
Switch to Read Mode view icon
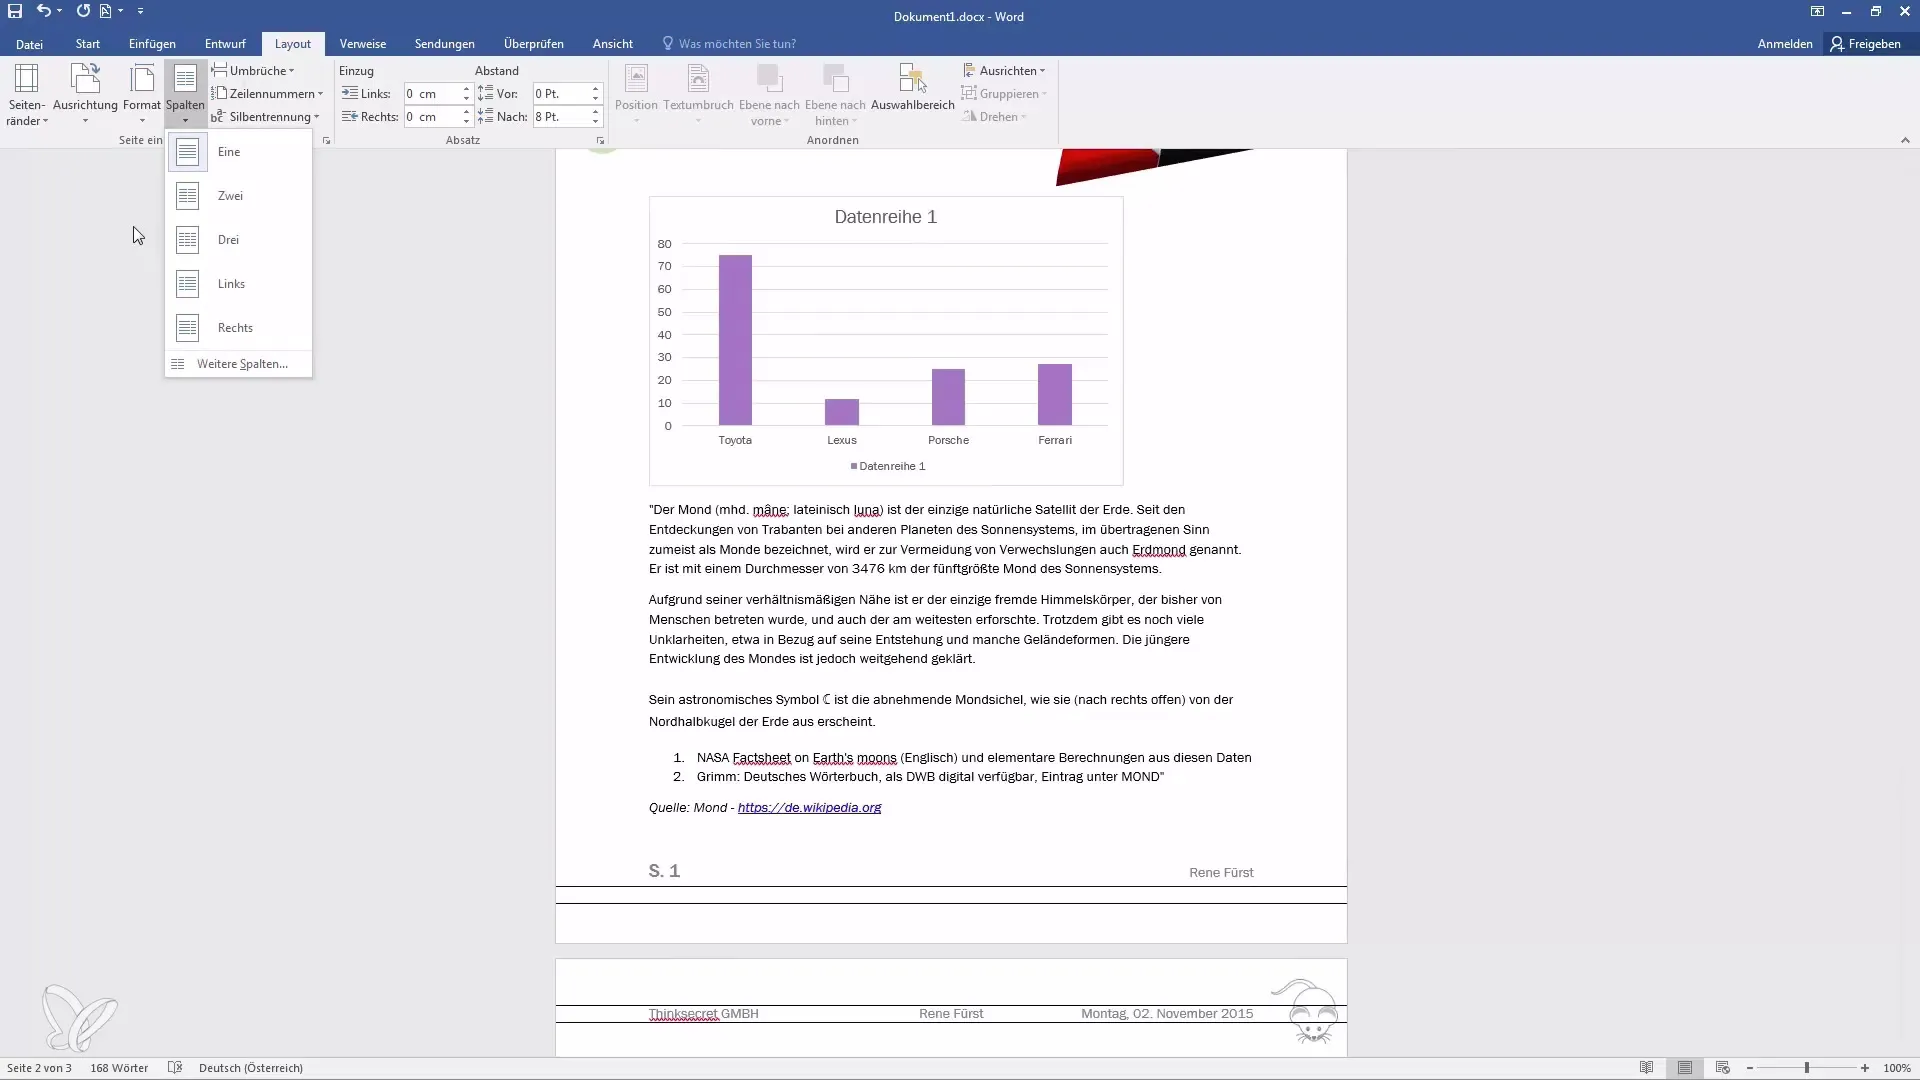(x=1646, y=1068)
